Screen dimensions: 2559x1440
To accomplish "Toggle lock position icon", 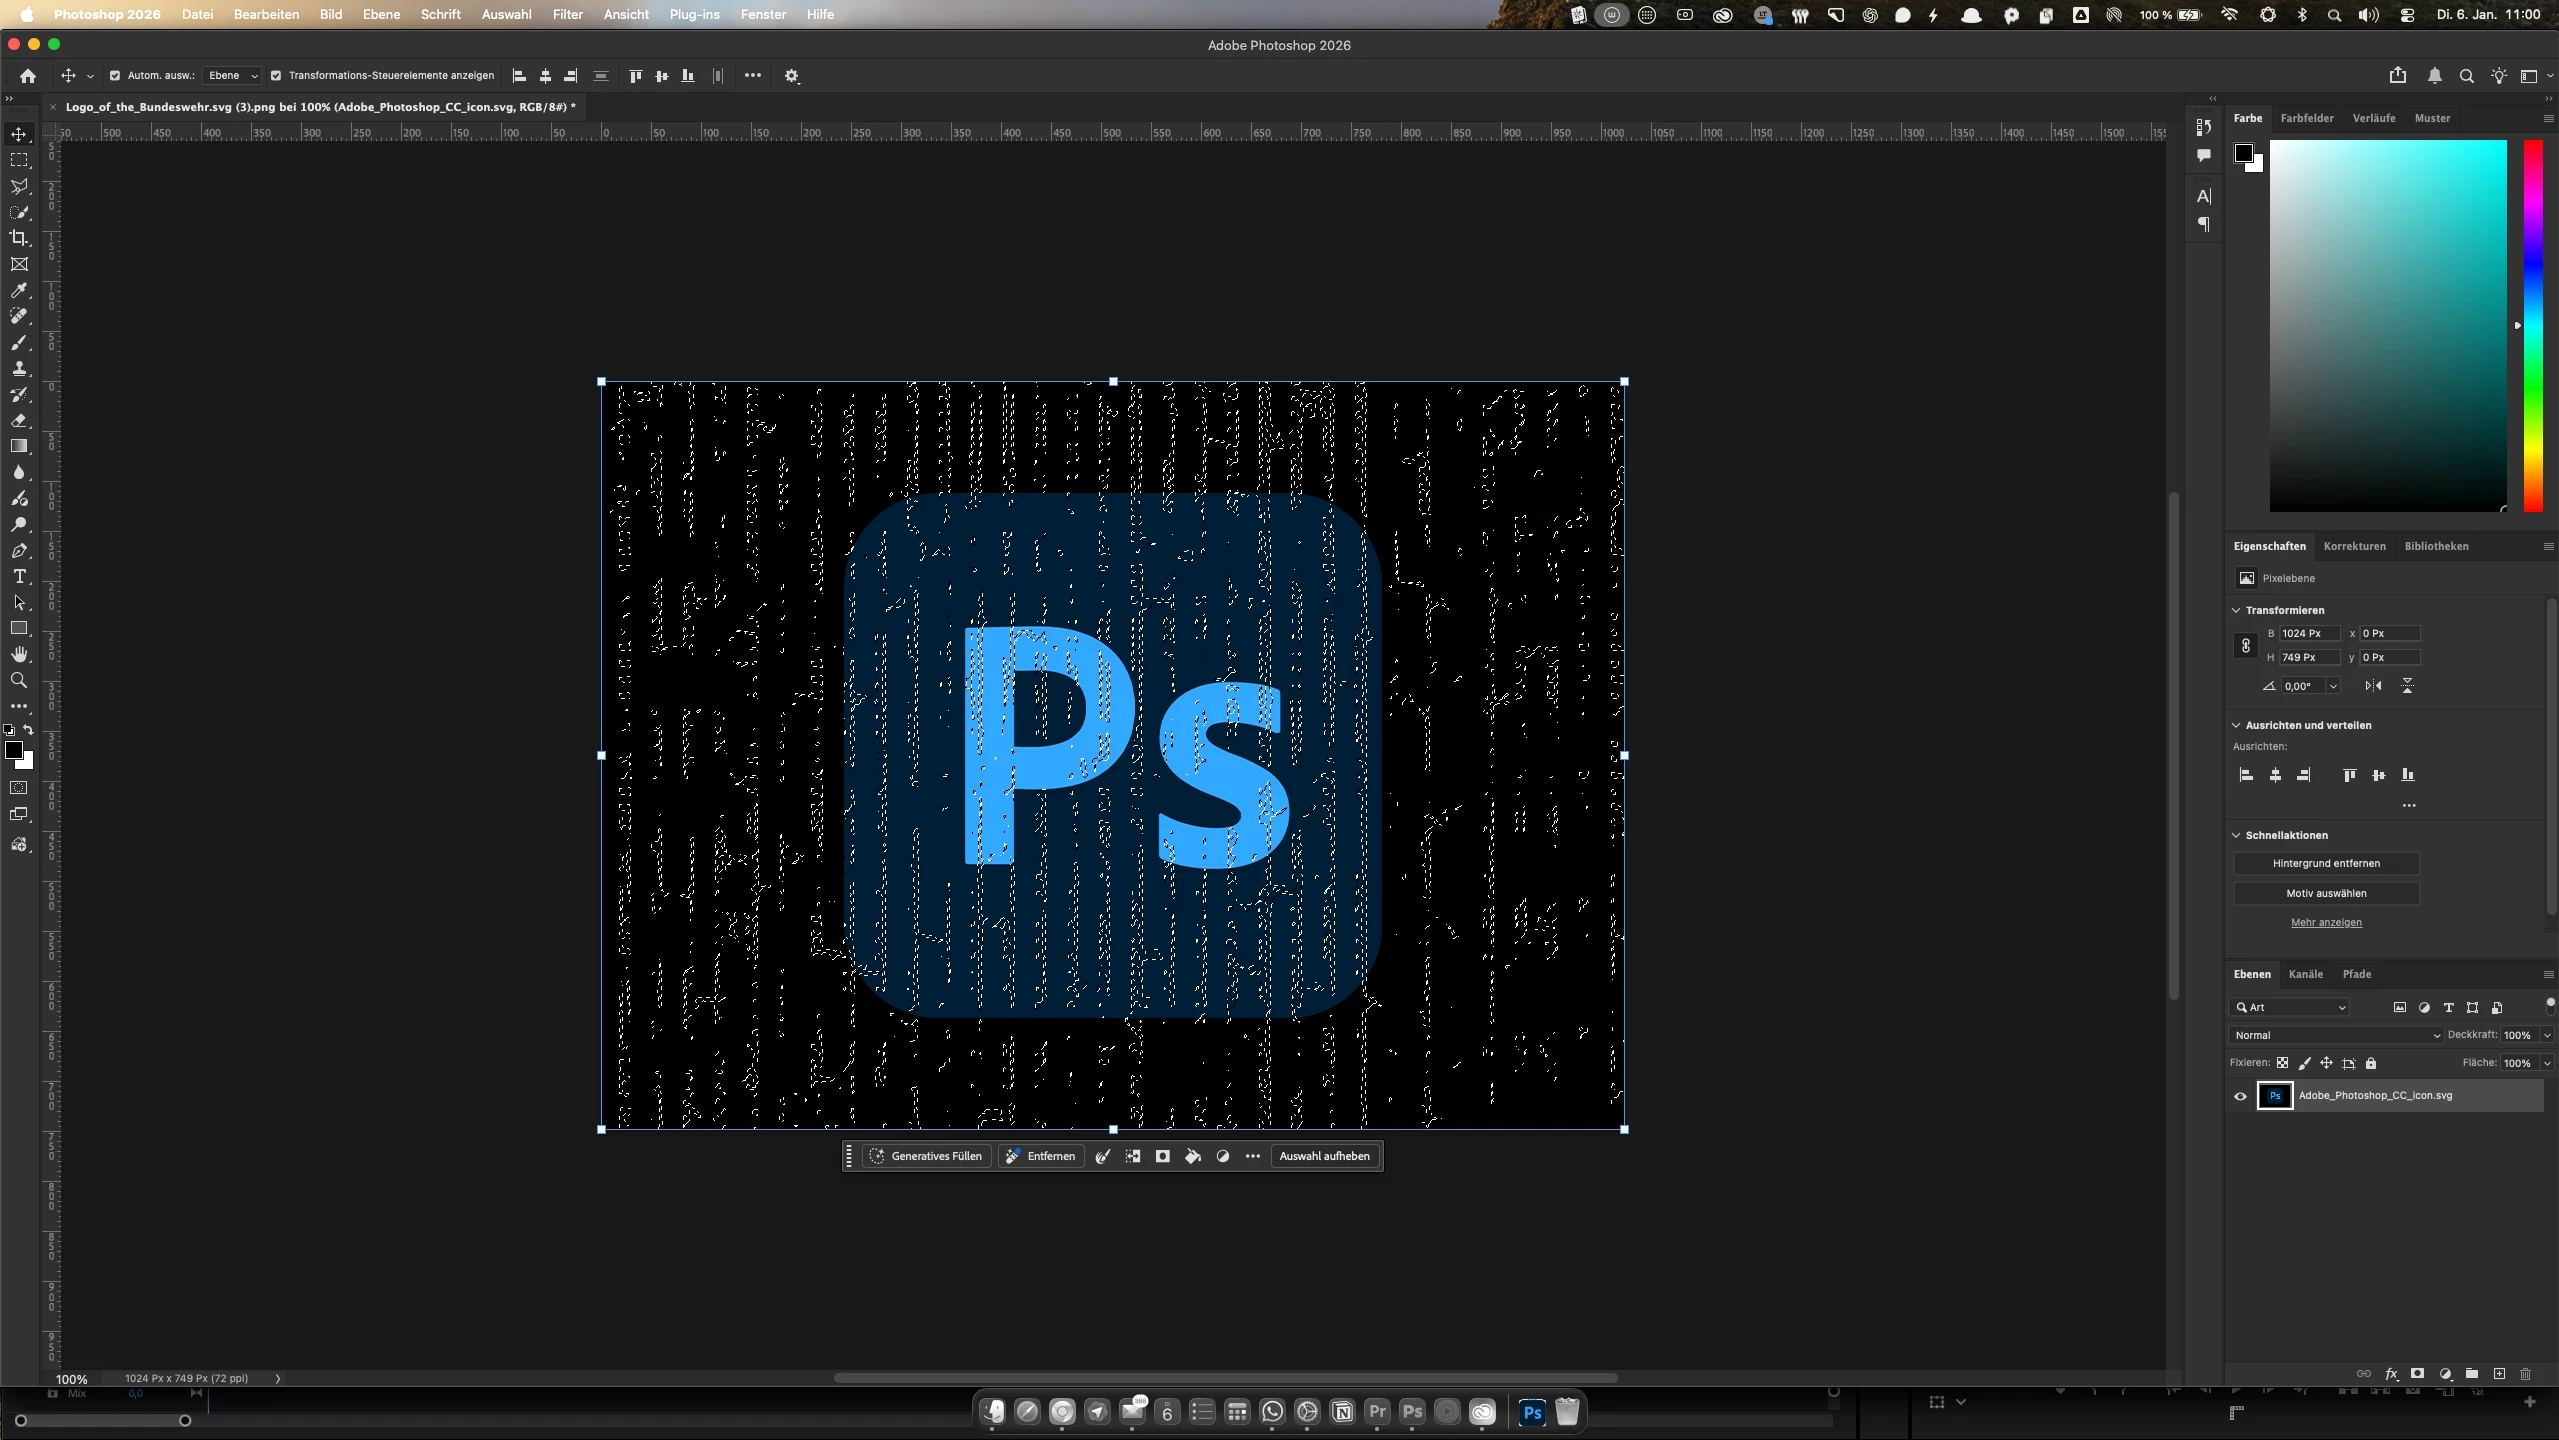I will pos(2326,1063).
